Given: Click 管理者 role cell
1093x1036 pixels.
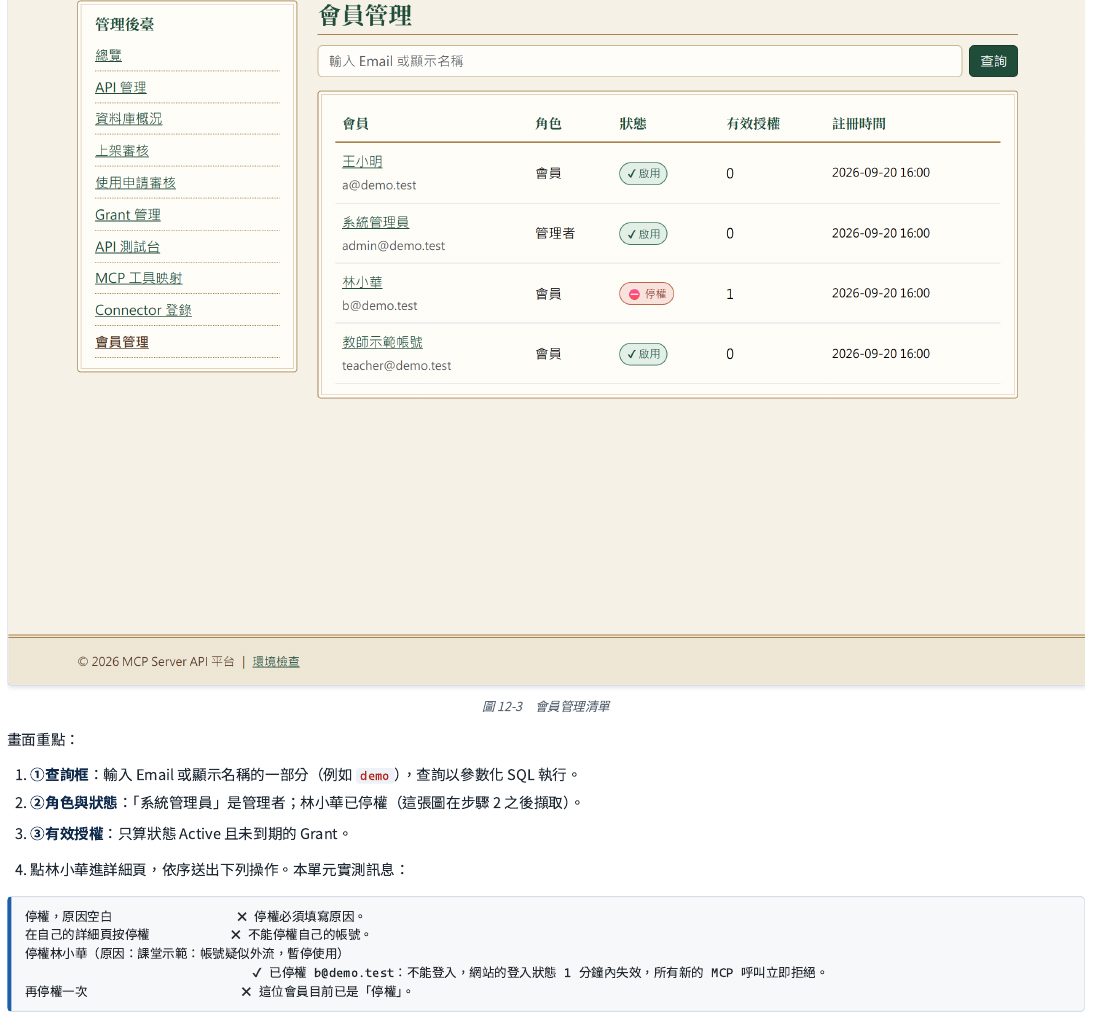Looking at the screenshot, I should 555,234.
